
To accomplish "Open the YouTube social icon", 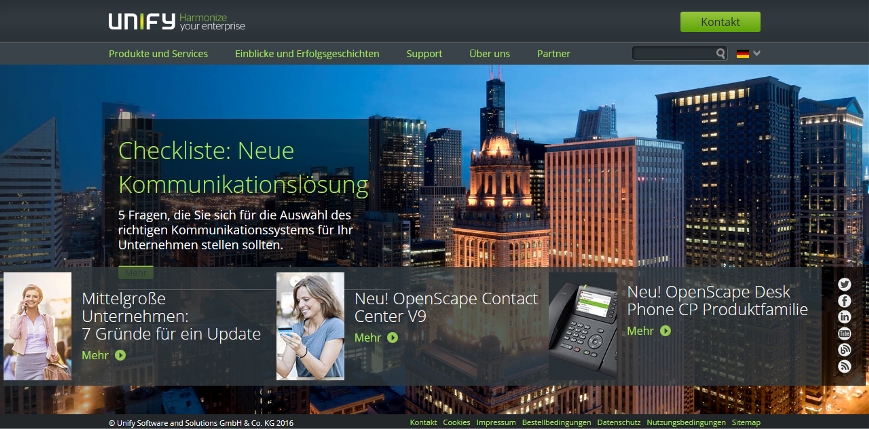I will tap(844, 333).
